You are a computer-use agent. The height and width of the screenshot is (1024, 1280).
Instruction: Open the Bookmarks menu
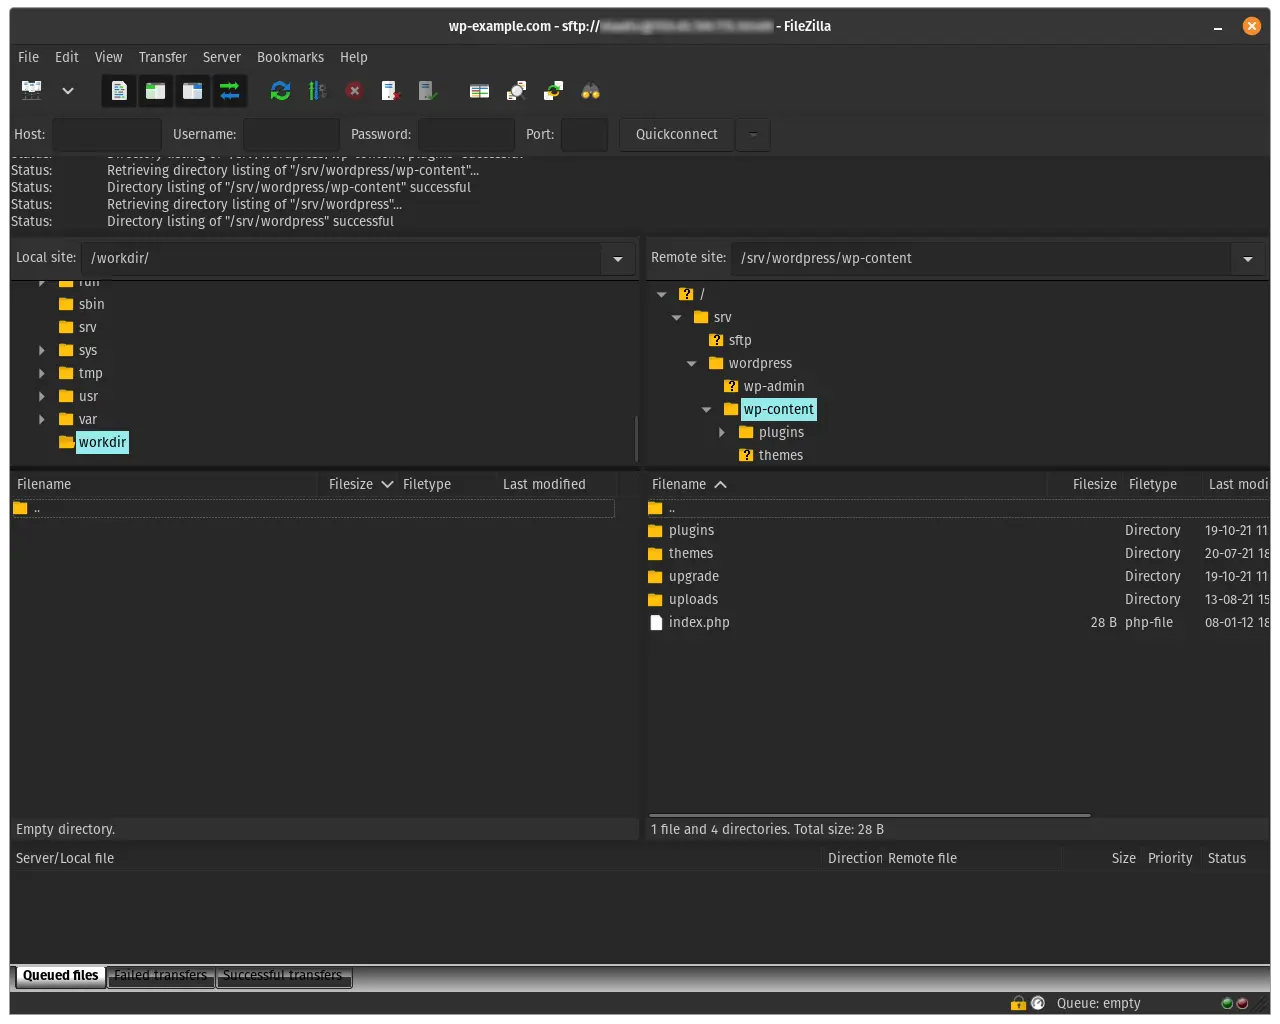(x=290, y=57)
